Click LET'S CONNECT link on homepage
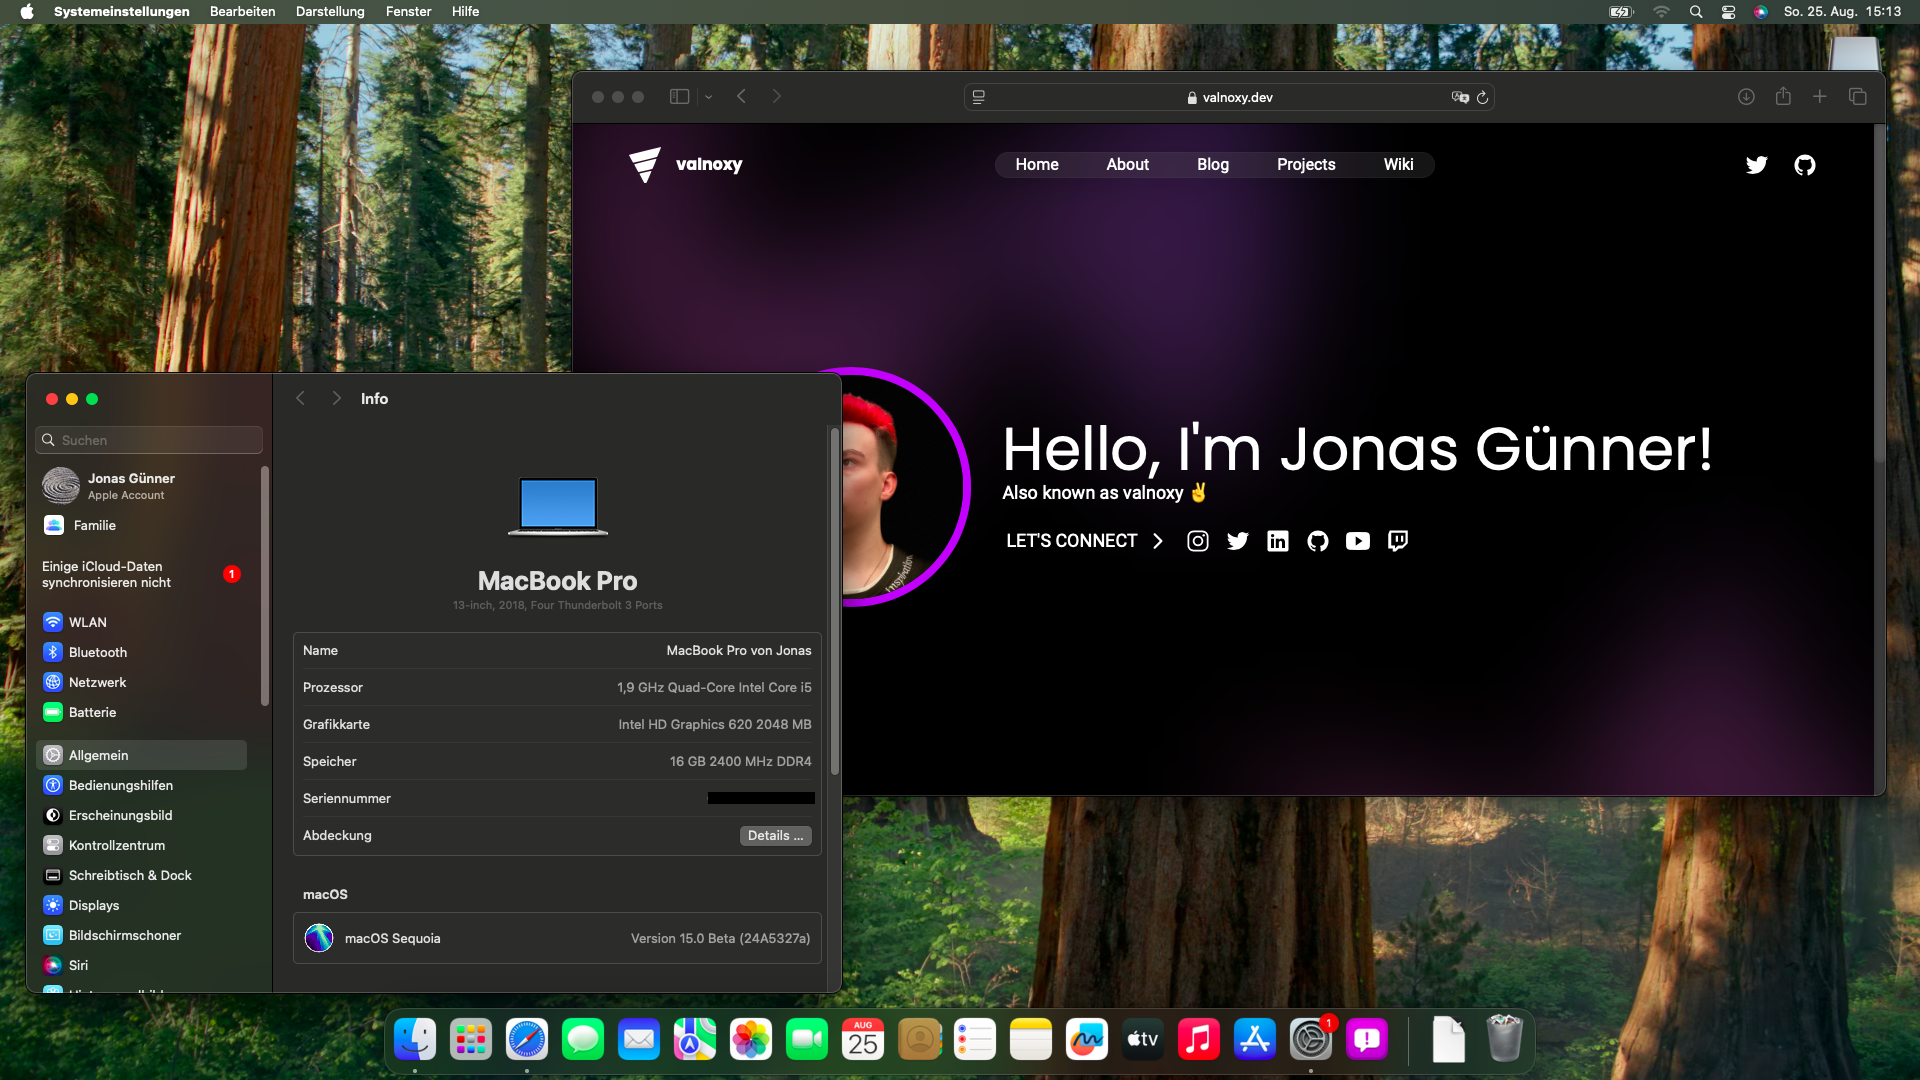This screenshot has width=1920, height=1080. (1083, 539)
